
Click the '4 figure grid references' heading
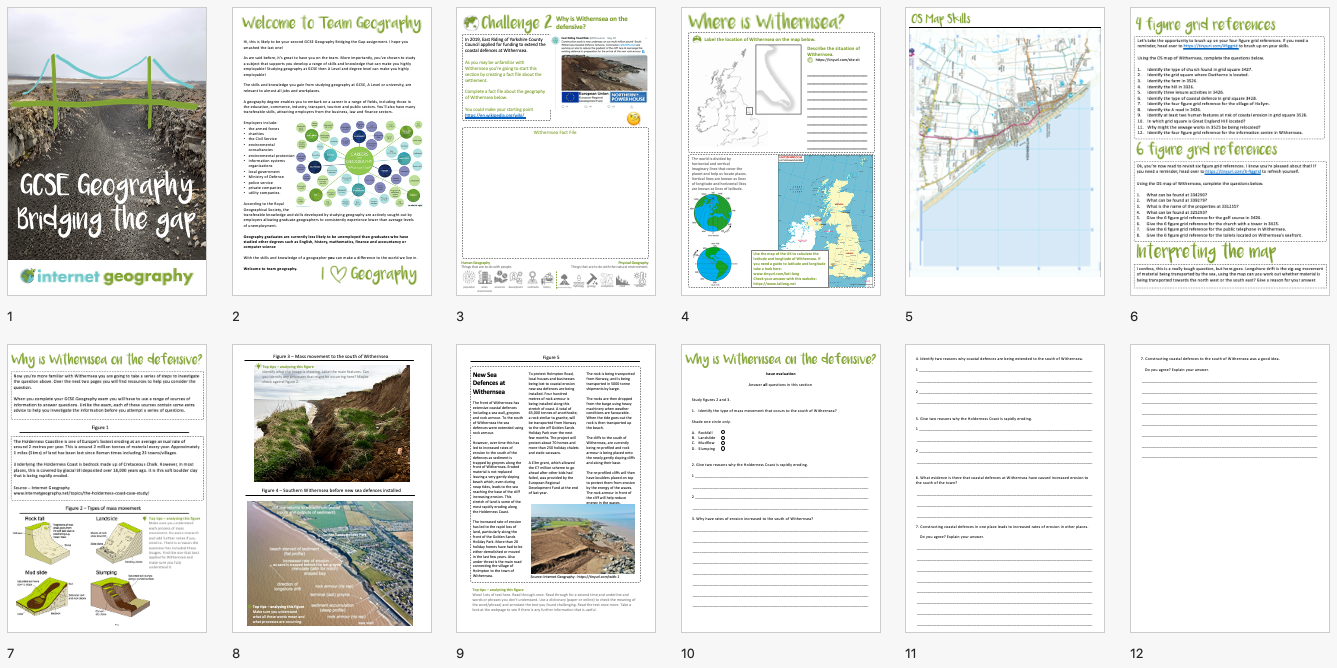point(1206,24)
